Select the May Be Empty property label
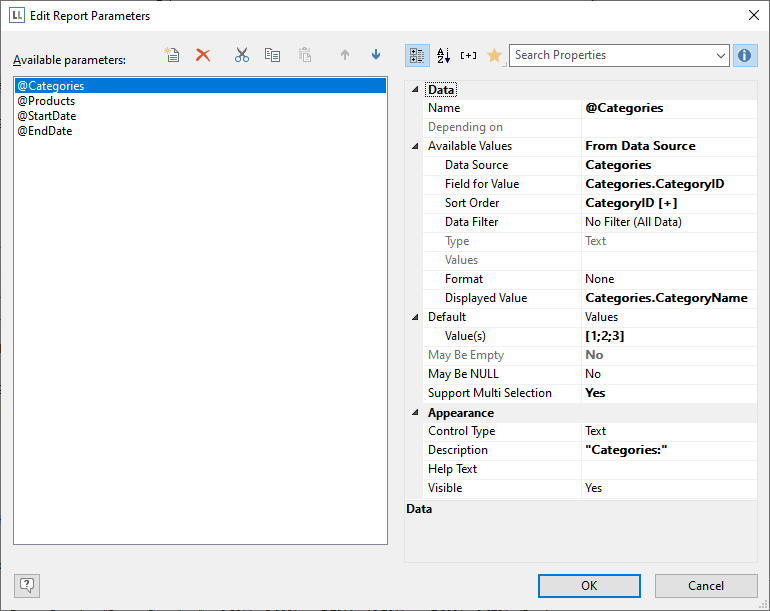 [466, 355]
